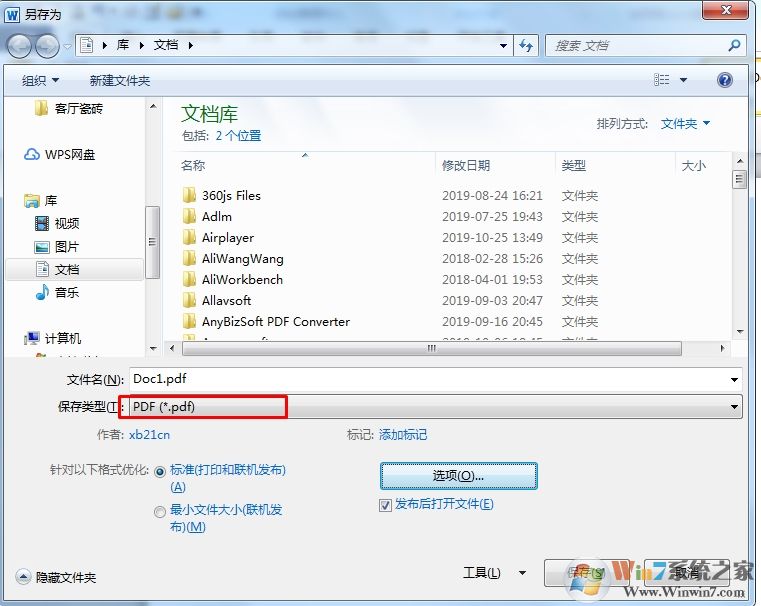Select the Airplayer folder icon
The image size is (761, 606).
(x=189, y=237)
